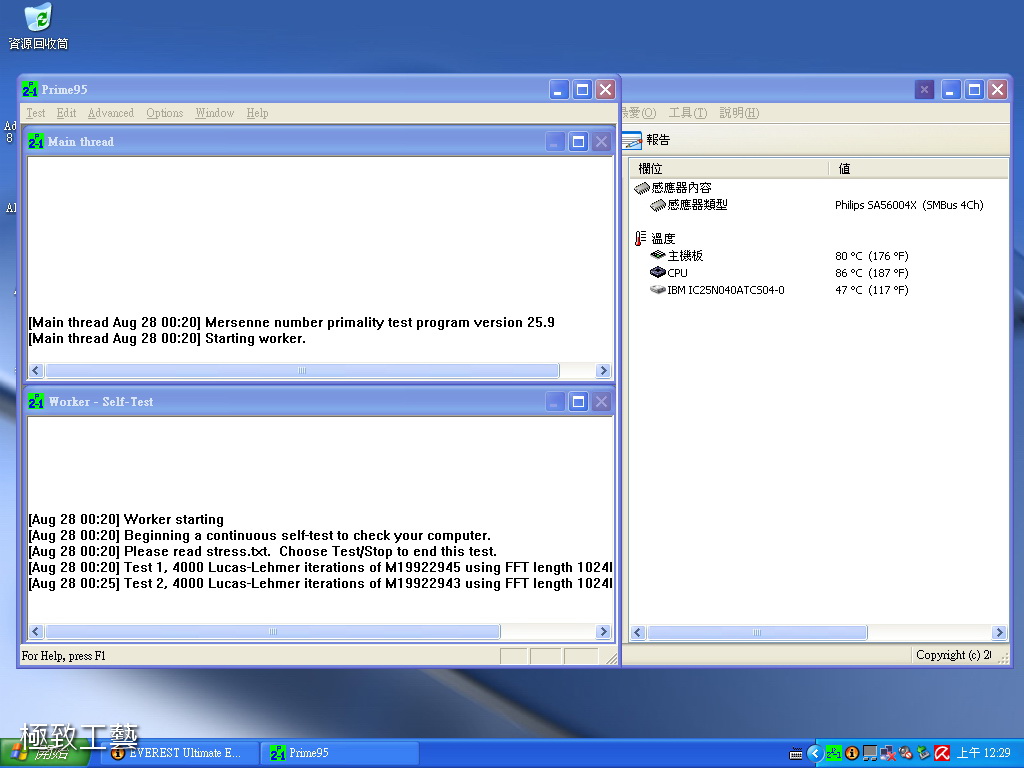Select the 感應器內容 chip icon
The height and width of the screenshot is (768, 1024).
pyautogui.click(x=642, y=188)
